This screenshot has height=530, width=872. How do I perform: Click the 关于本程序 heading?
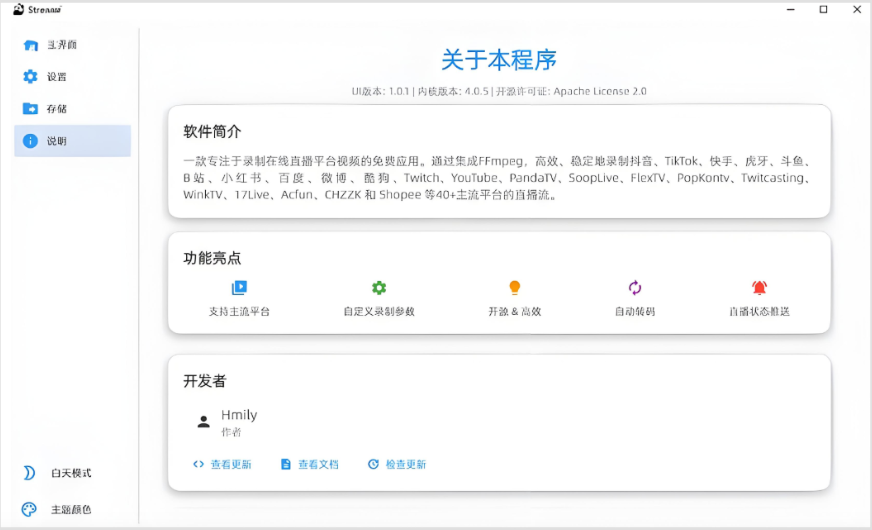pos(499,60)
